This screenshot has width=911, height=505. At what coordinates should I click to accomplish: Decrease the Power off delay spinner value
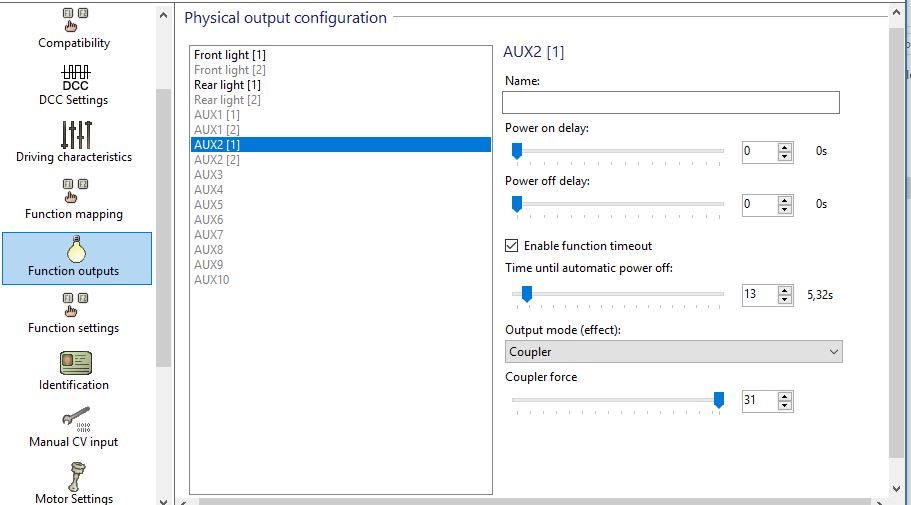point(785,209)
